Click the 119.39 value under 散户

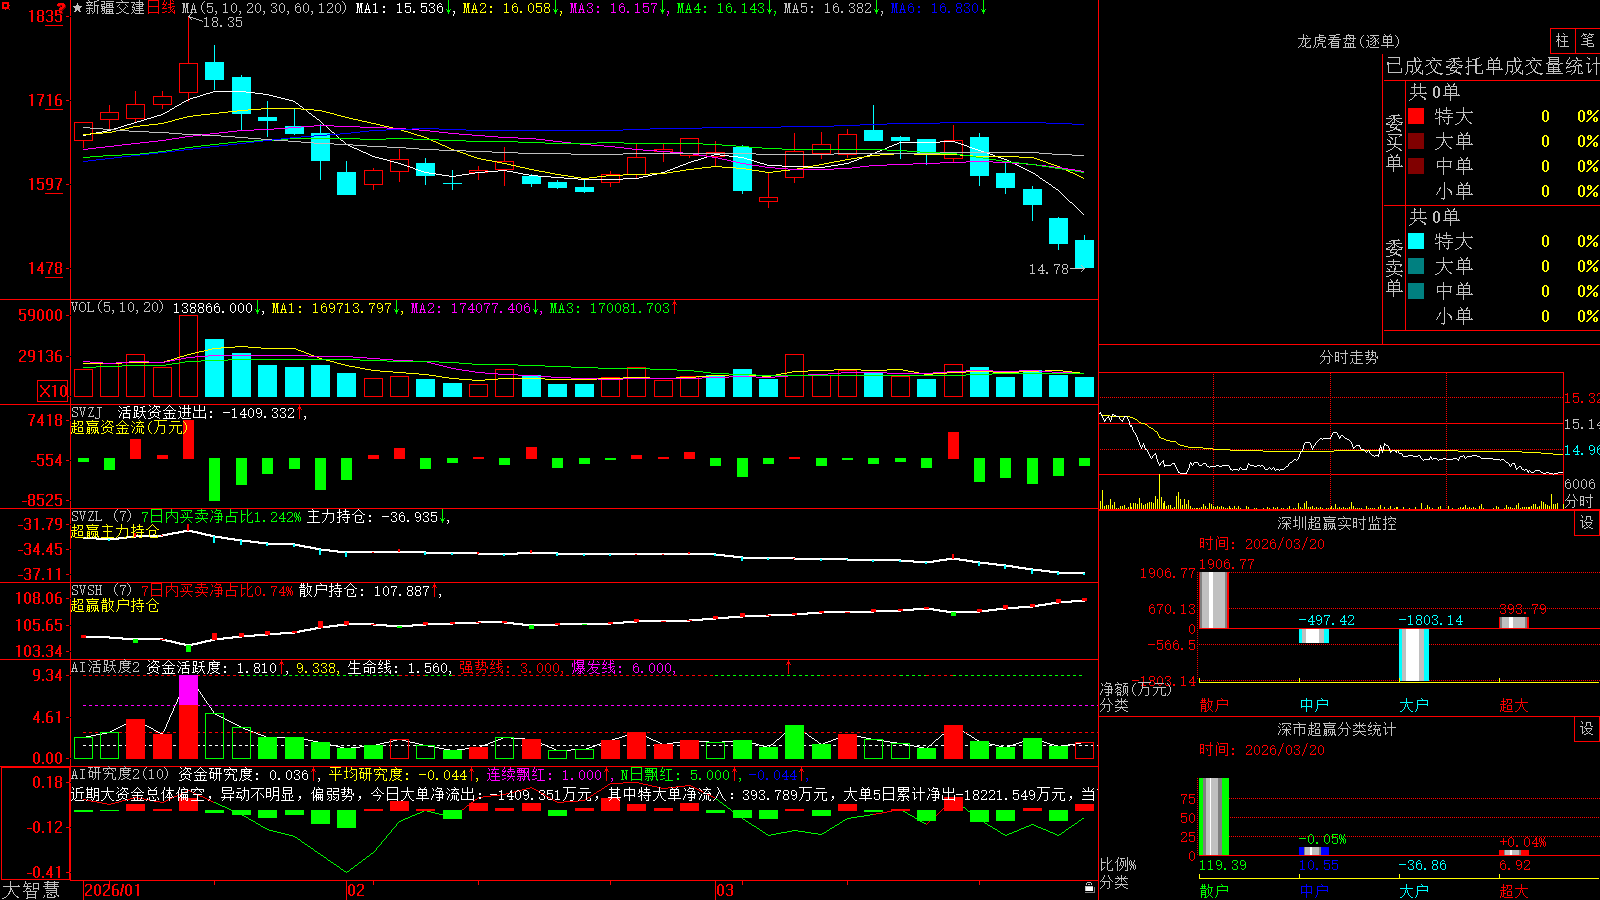coord(1222,865)
